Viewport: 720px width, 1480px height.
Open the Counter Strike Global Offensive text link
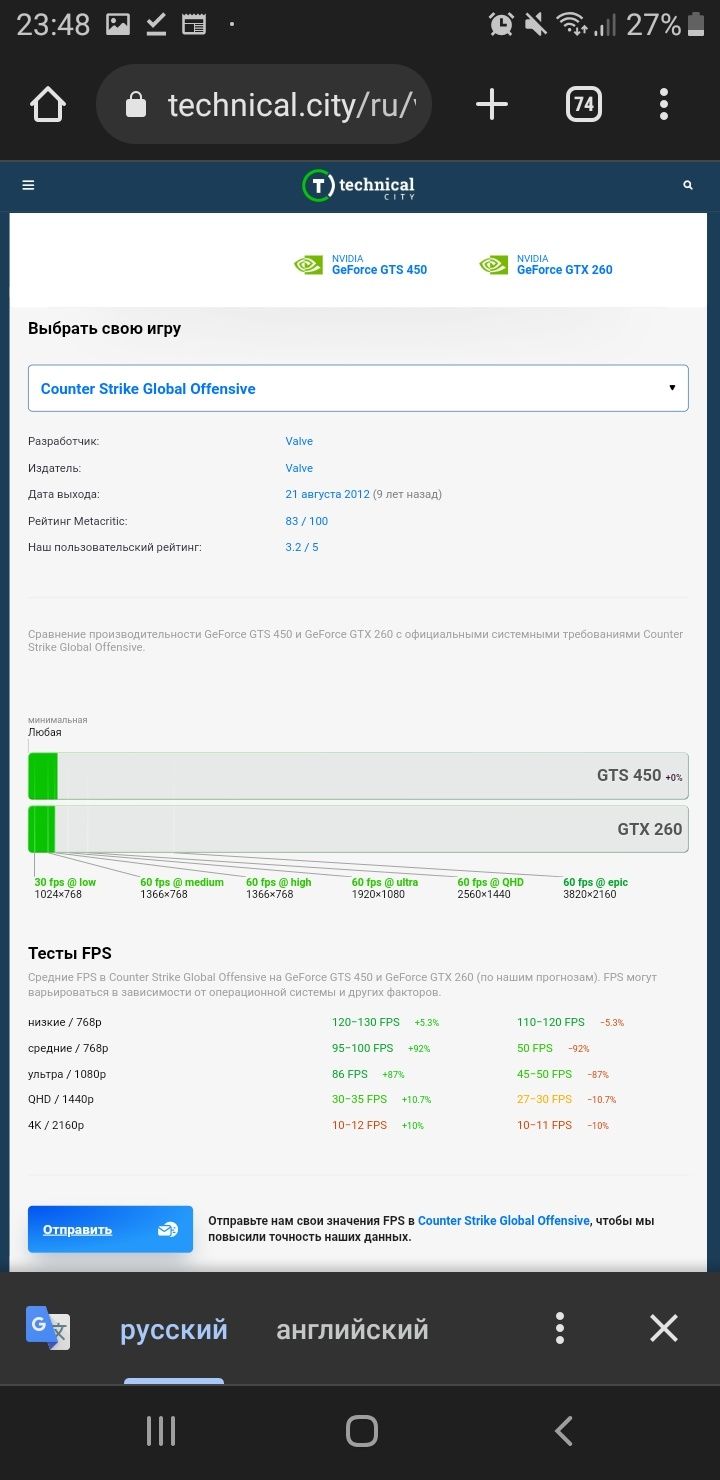[x=504, y=1221]
